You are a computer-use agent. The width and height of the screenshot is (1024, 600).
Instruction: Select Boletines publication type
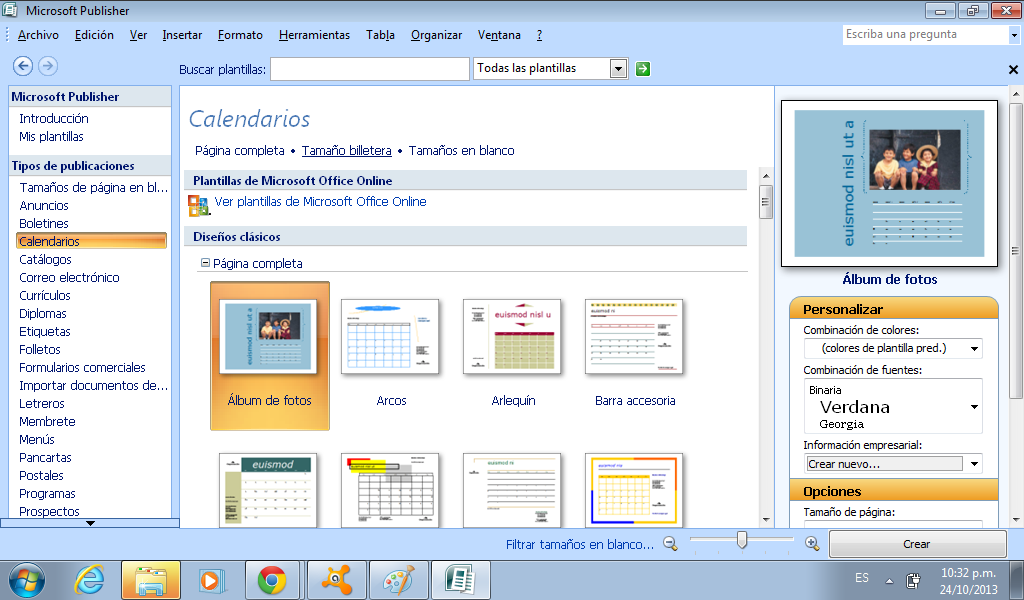[44, 224]
